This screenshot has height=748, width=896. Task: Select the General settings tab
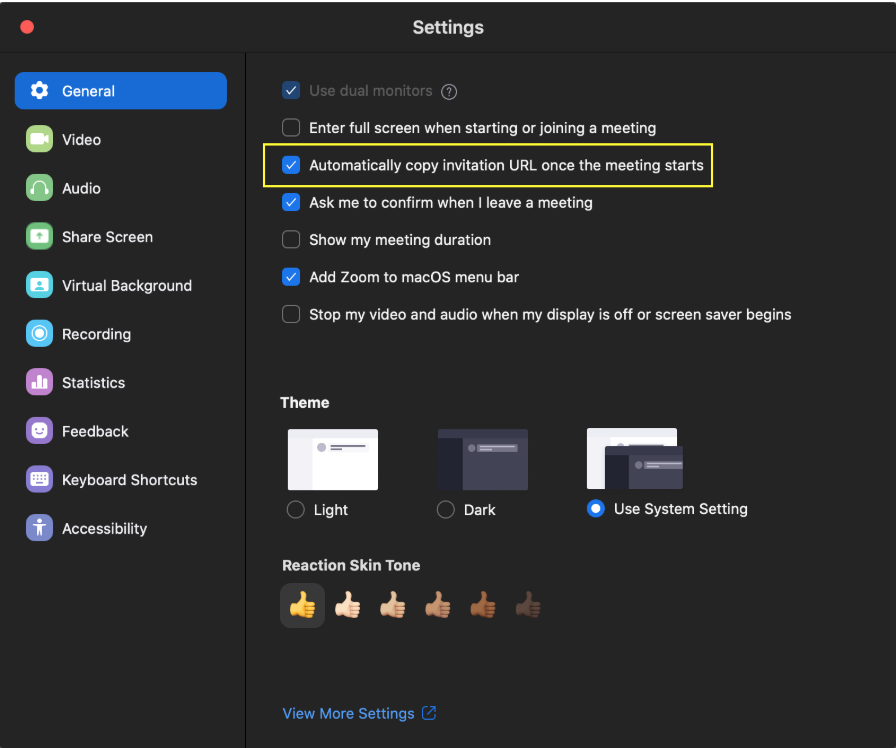pos(120,91)
